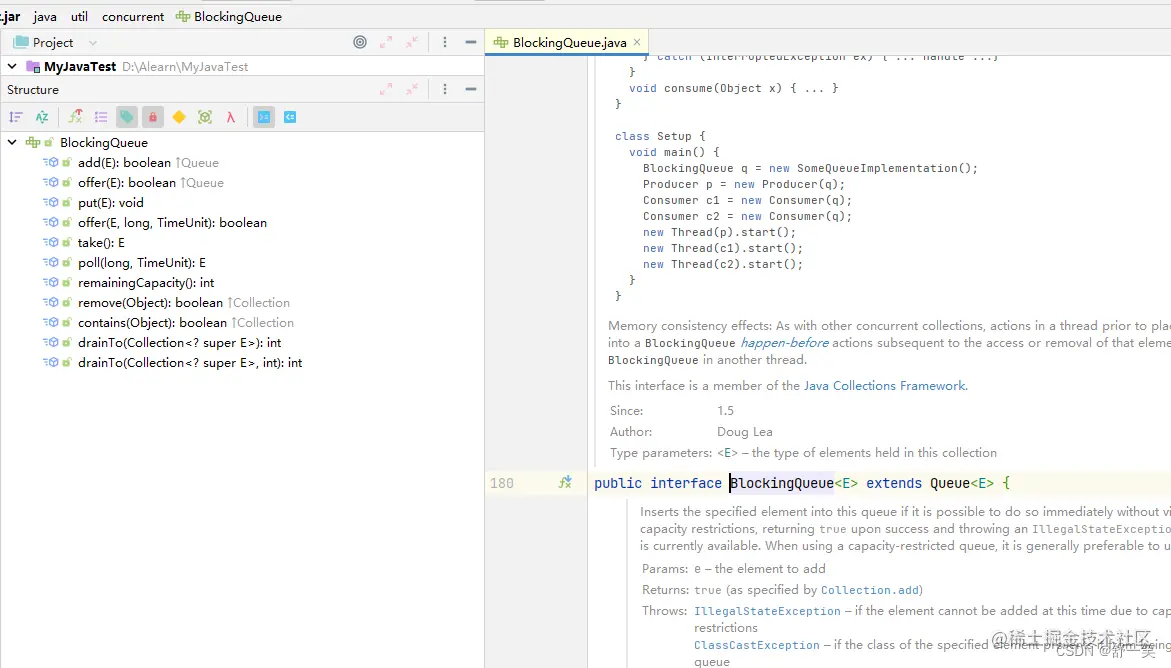
Task: Click line number 180 in the gutter
Action: (502, 483)
